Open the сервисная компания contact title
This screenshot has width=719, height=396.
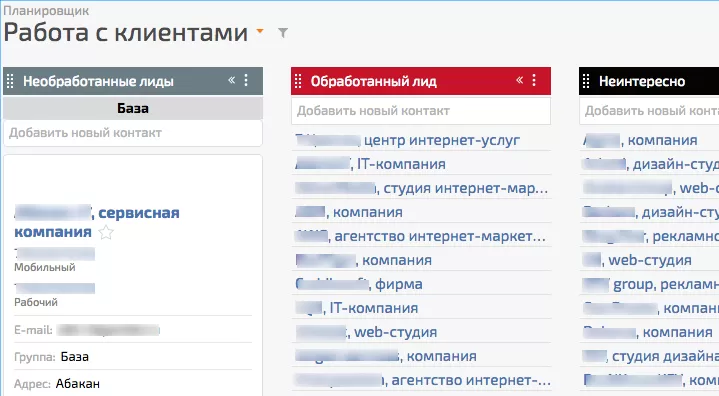click(x=97, y=222)
